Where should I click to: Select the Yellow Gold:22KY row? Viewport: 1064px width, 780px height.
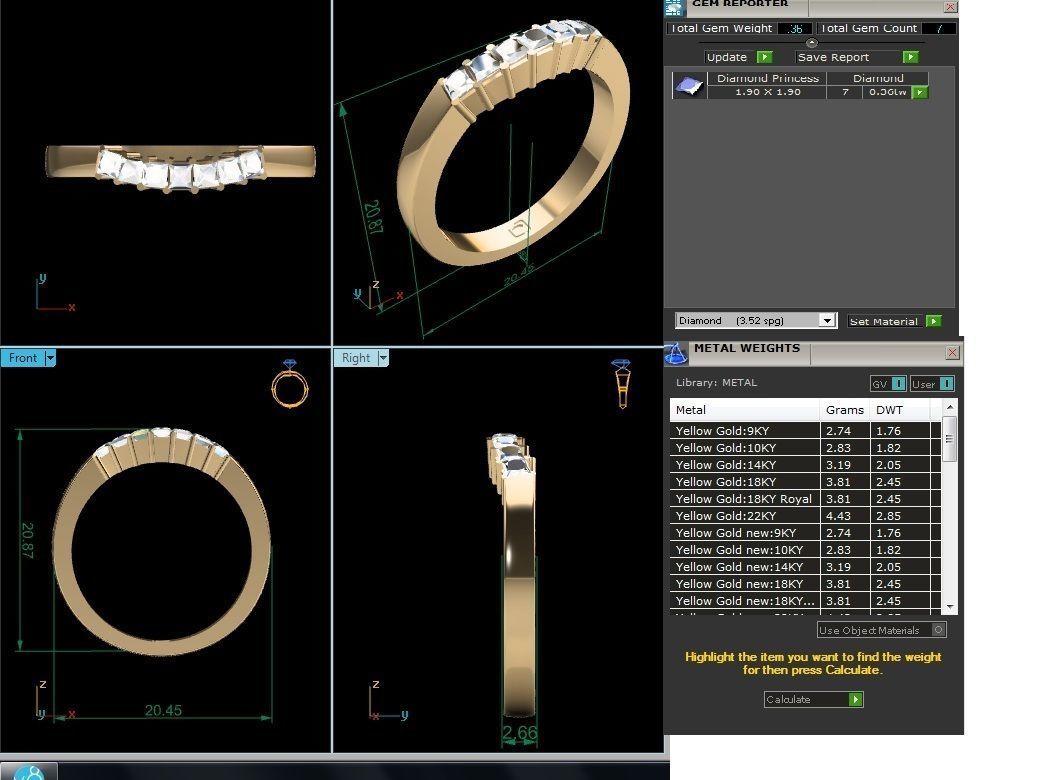click(805, 515)
